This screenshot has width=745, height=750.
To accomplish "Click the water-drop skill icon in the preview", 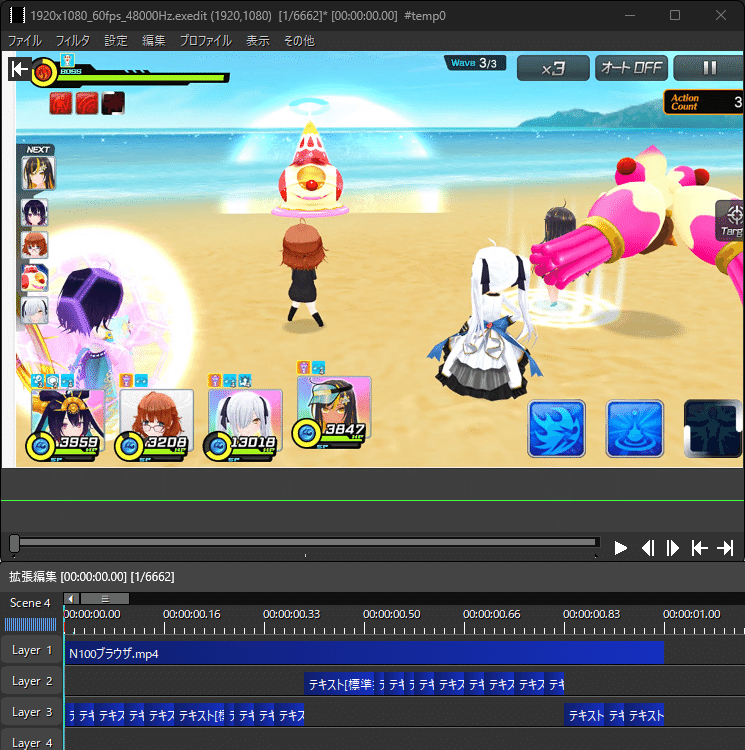I will pos(635,429).
